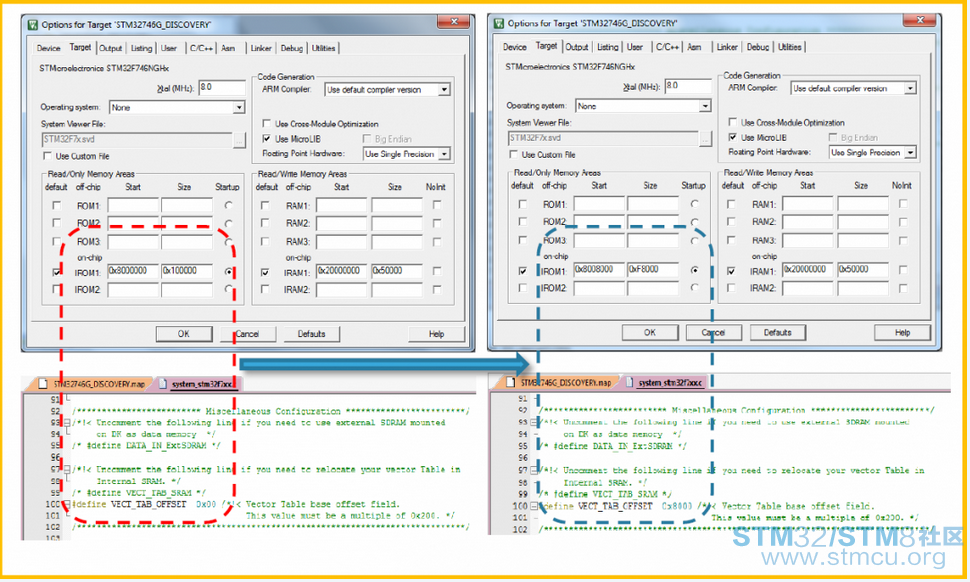Enable Use Cross-Module Optimization in right dialog

(732, 122)
